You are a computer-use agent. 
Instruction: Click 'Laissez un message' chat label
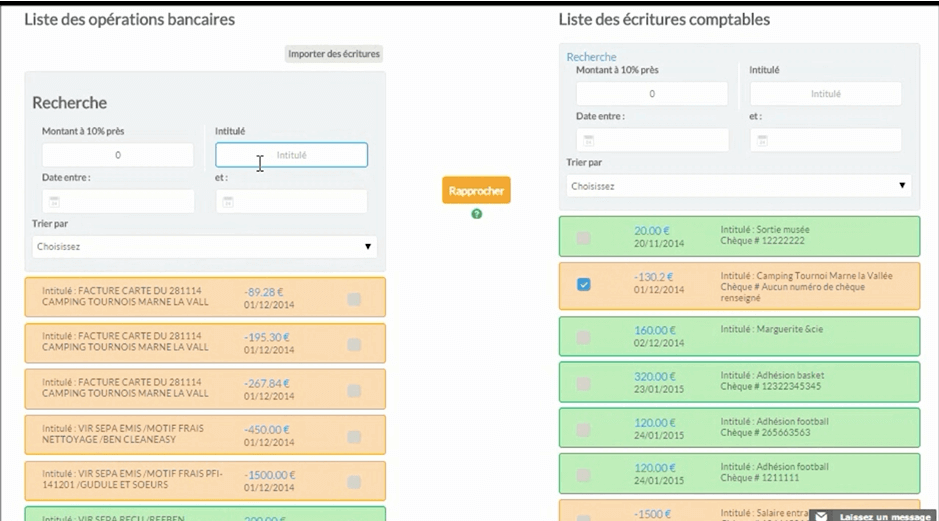[x=885, y=517]
